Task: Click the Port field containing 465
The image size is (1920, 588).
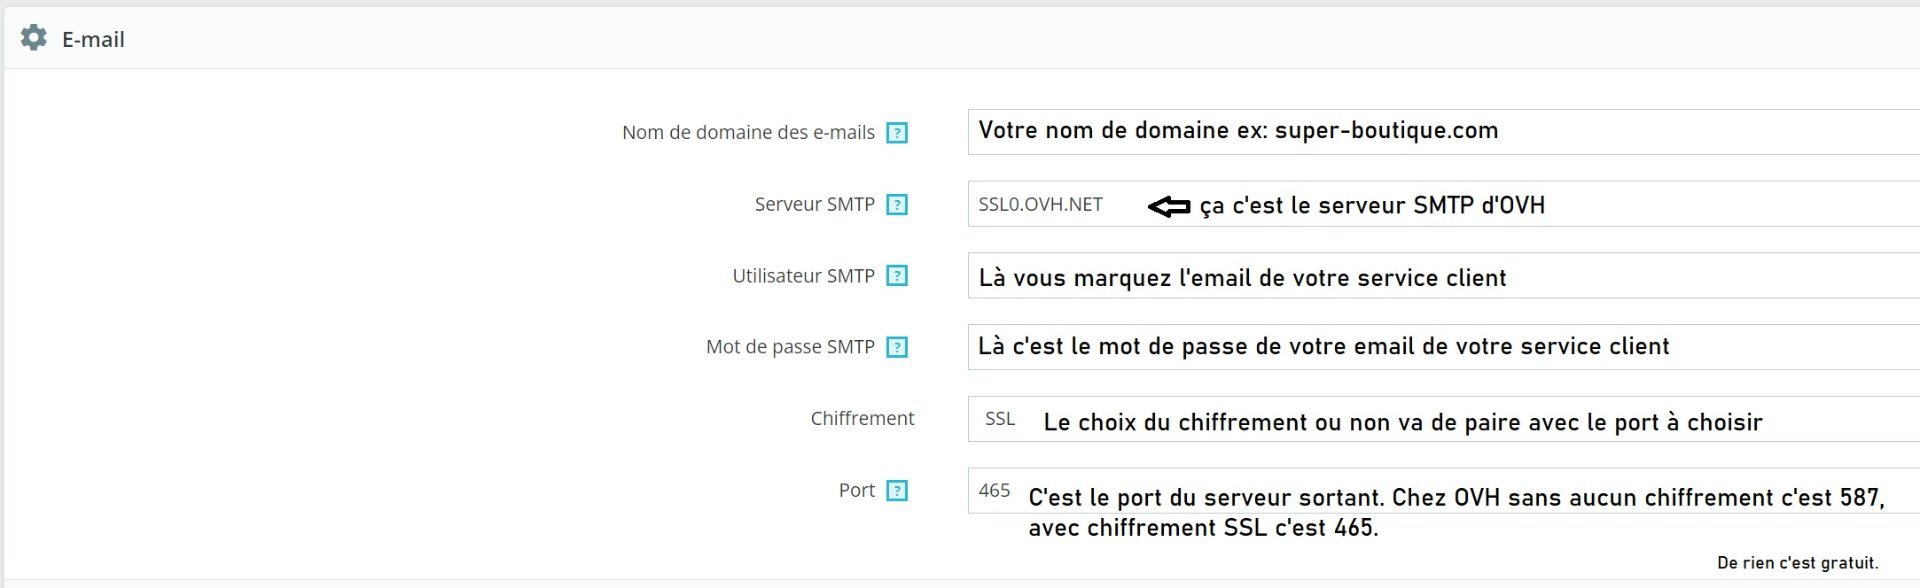Action: click(x=1443, y=490)
